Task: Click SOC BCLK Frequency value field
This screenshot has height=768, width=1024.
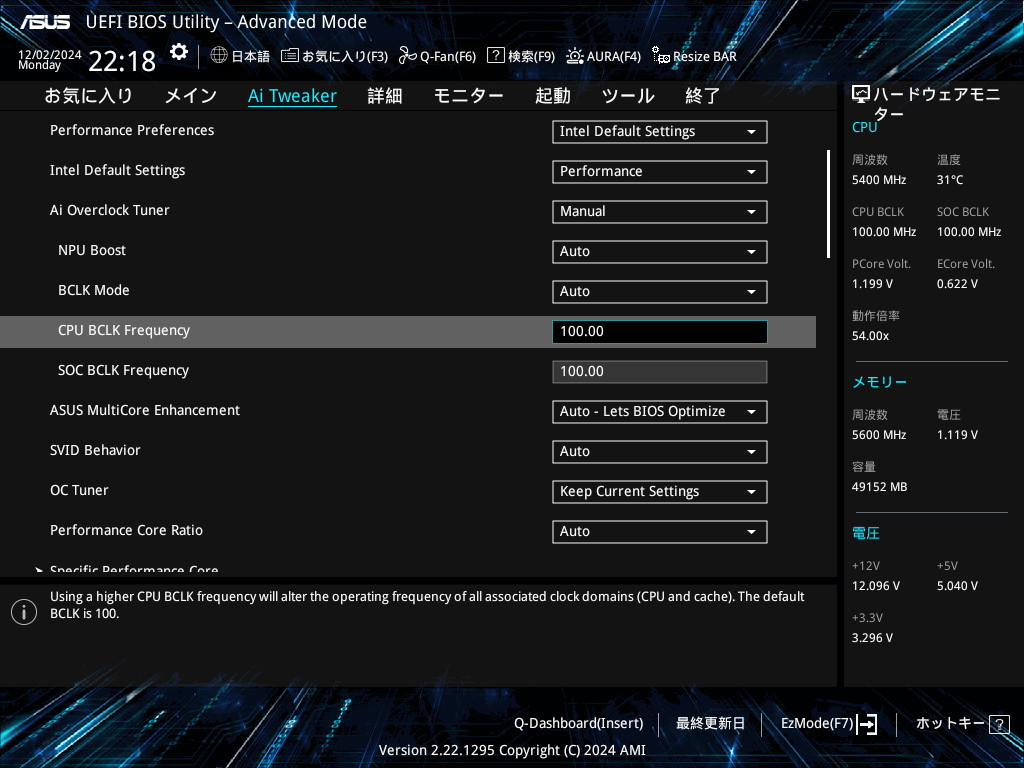Action: tap(660, 372)
